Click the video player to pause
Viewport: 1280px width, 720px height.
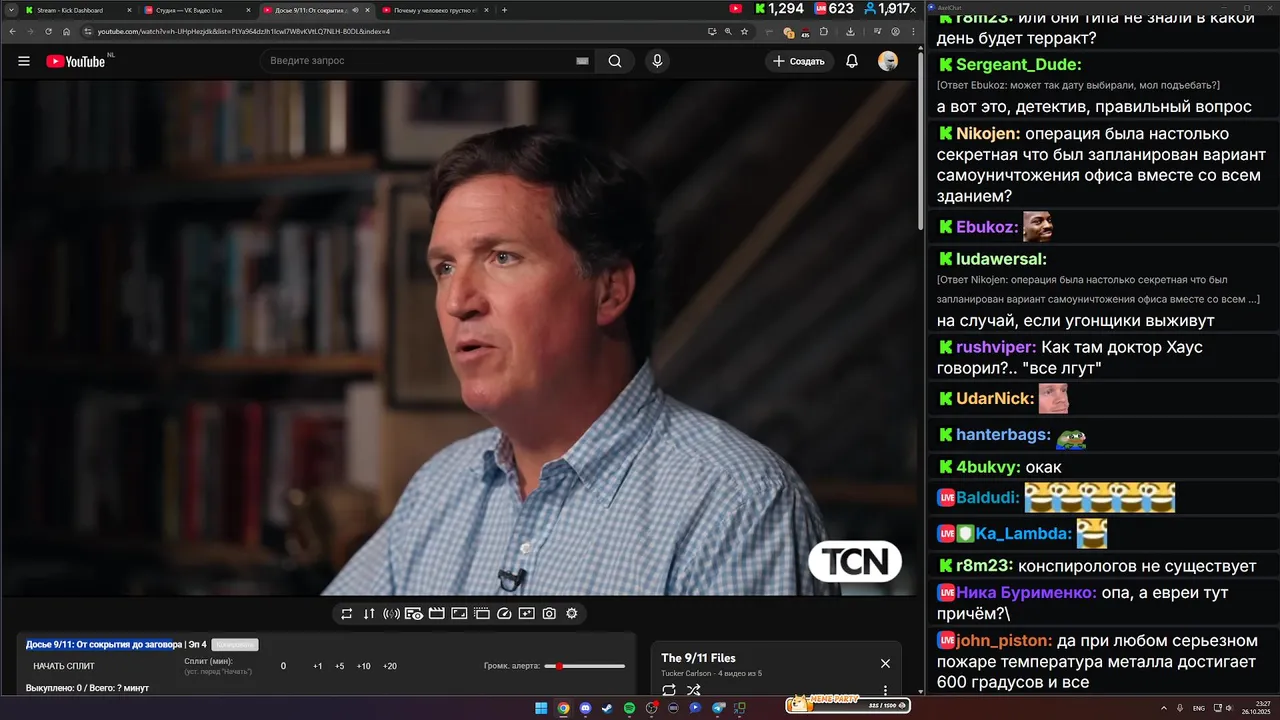(459, 338)
